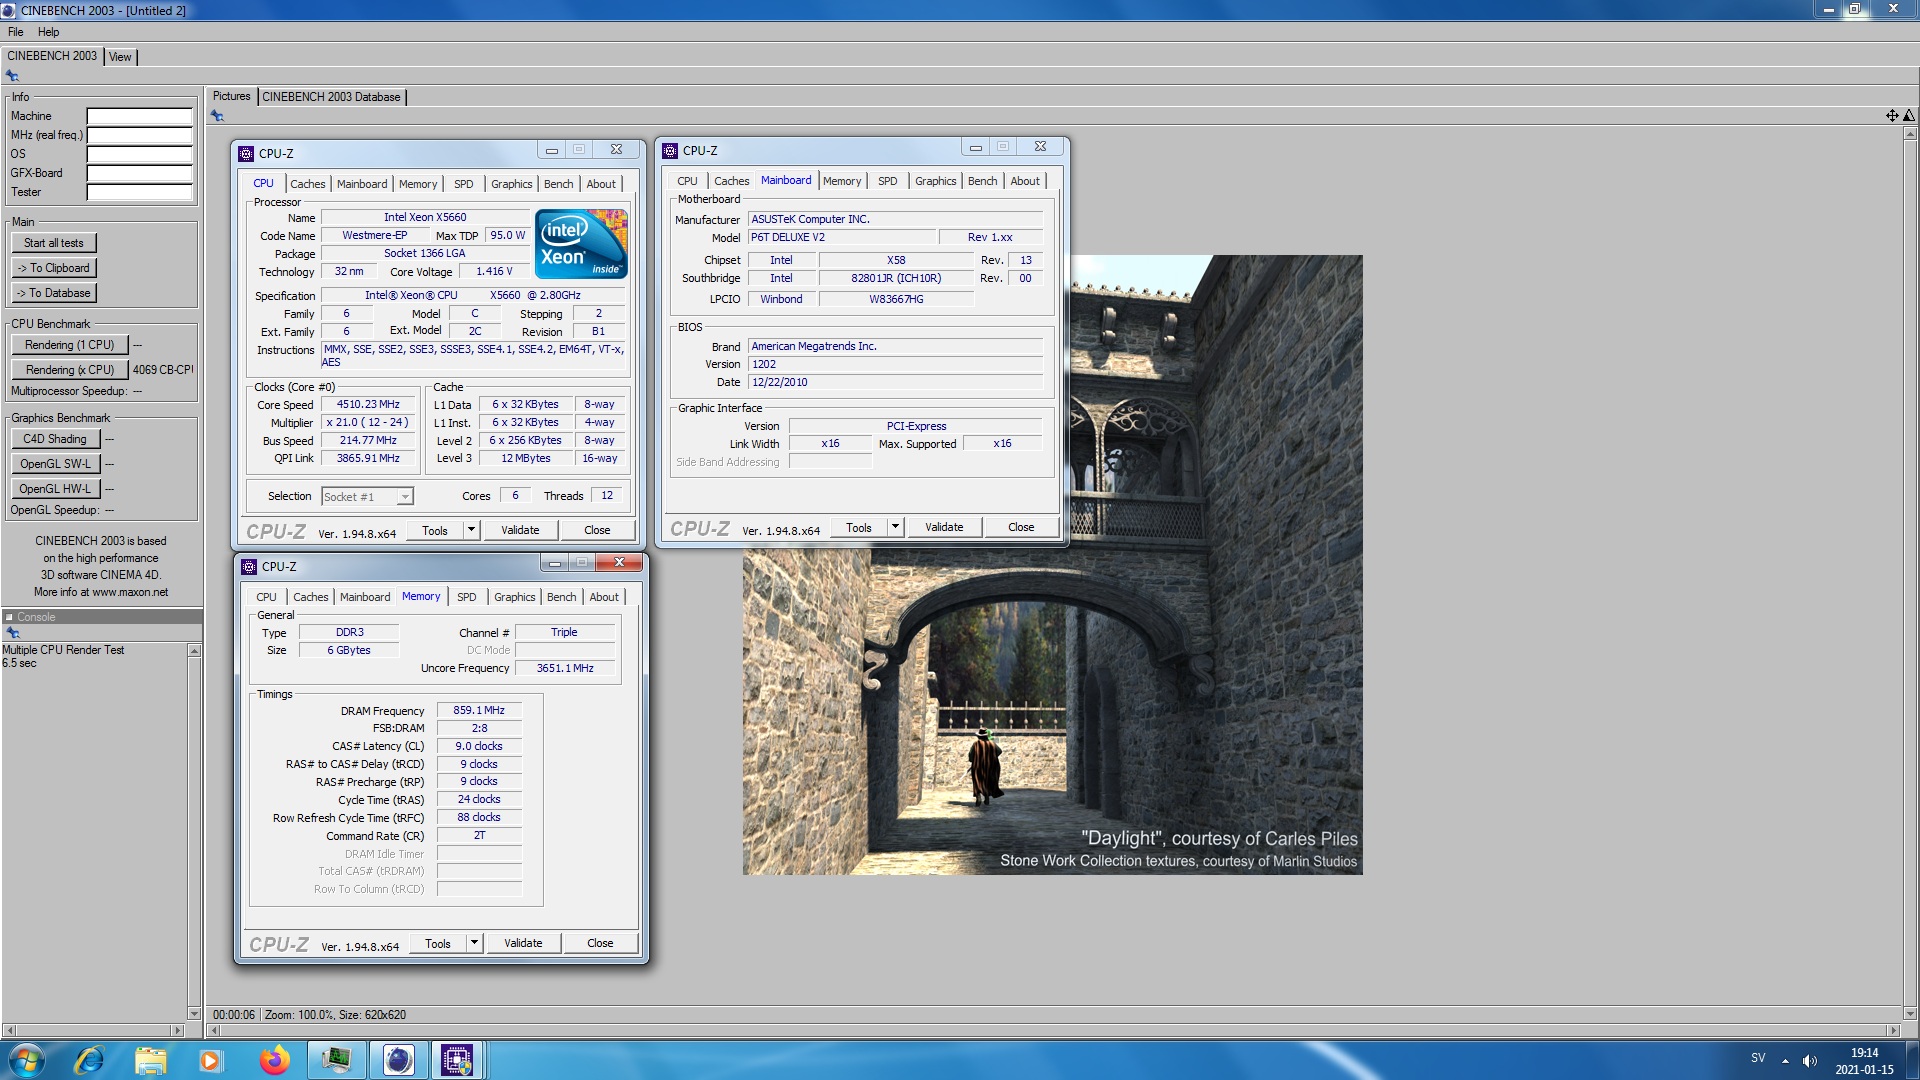Select CINEBENCH 2003 Database tab
This screenshot has height=1080, width=1920.
pos(331,97)
